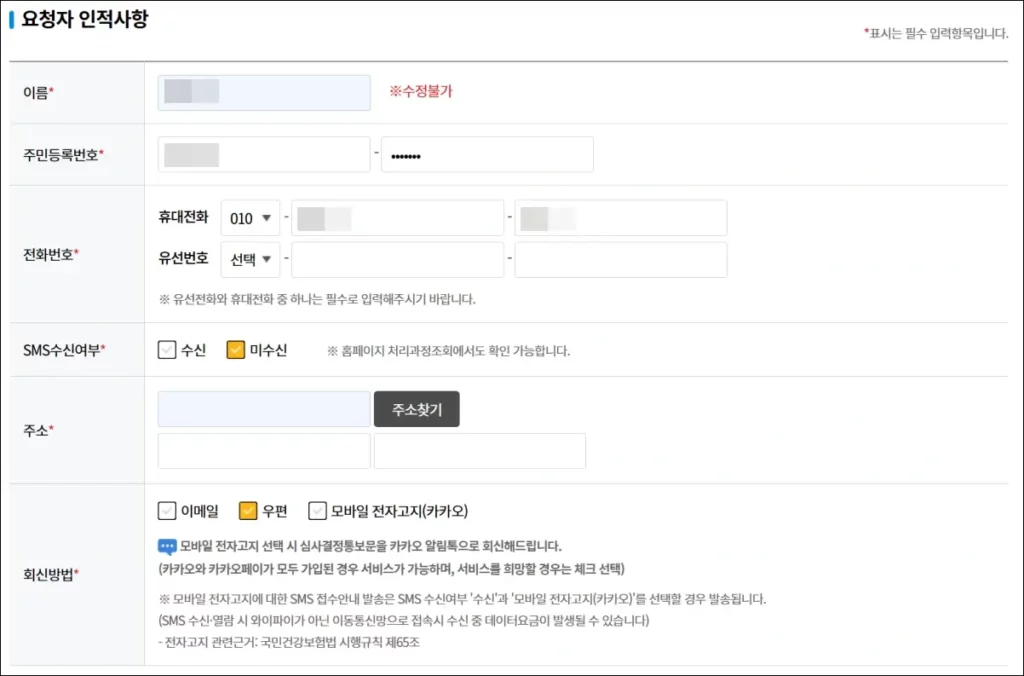This screenshot has height=676, width=1024.
Task: Click the 휴대전화 last number field
Action: pyautogui.click(x=621, y=218)
